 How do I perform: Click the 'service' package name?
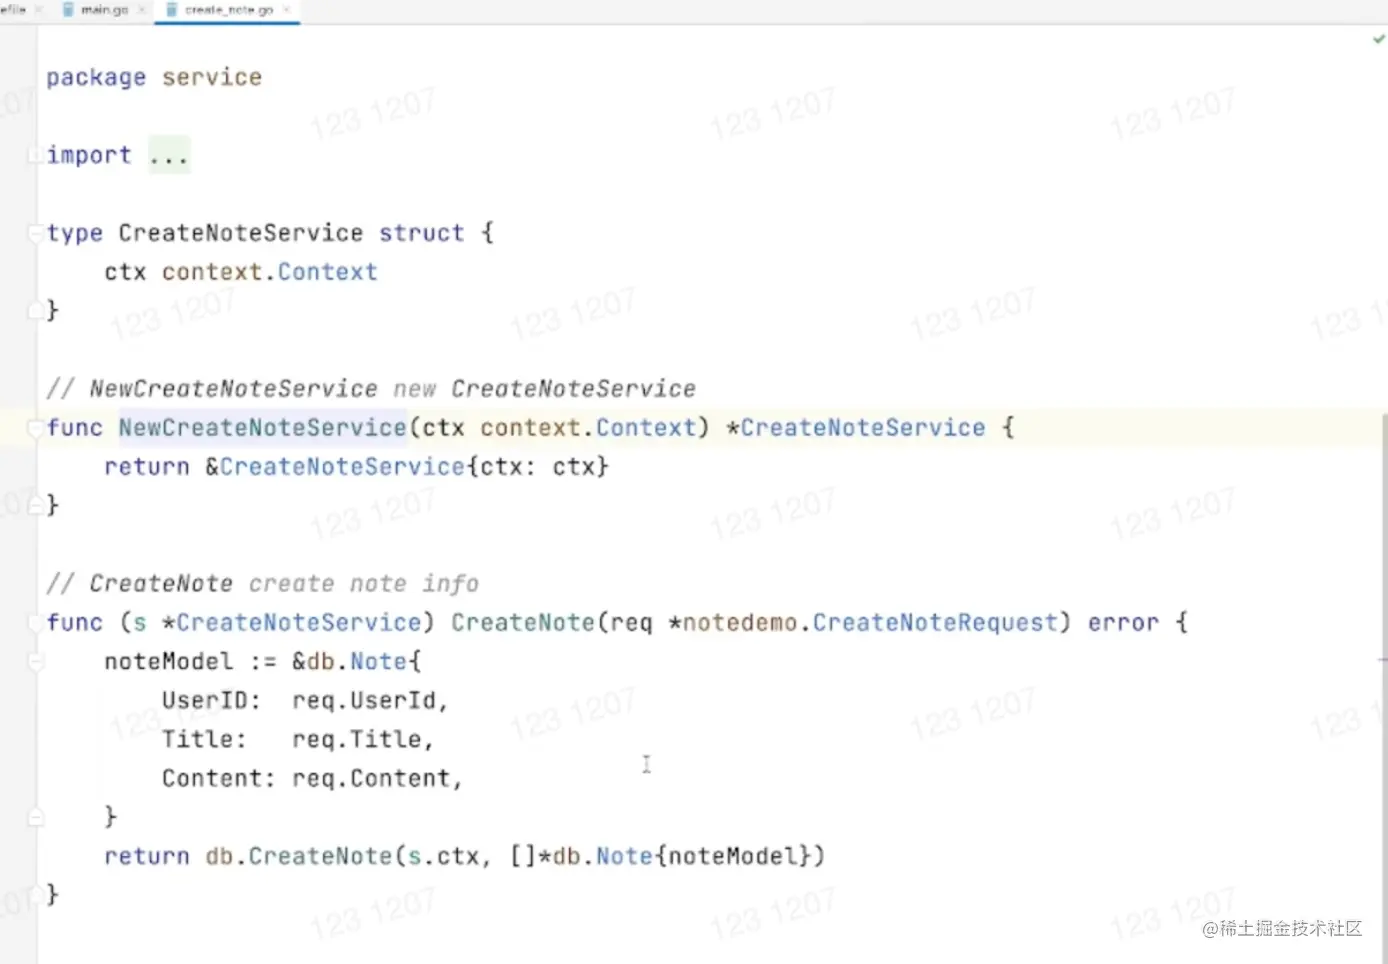tap(212, 78)
